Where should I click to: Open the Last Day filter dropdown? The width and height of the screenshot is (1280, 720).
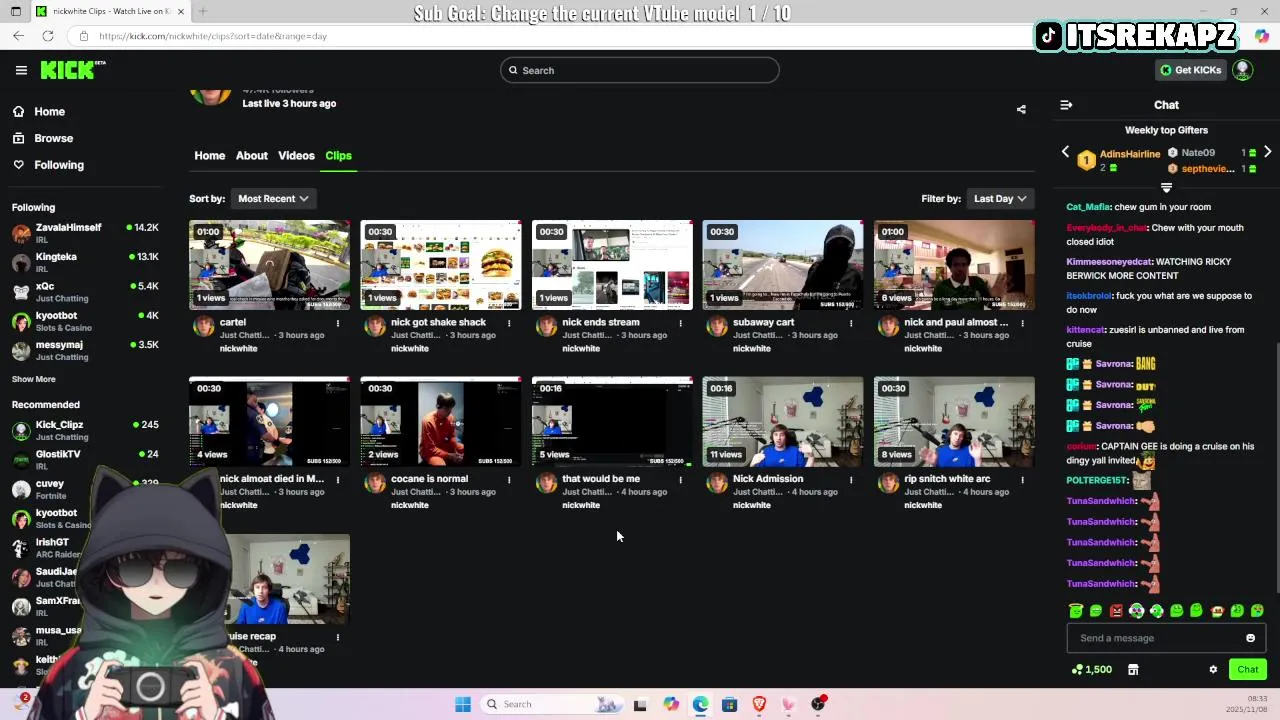click(x=1000, y=199)
